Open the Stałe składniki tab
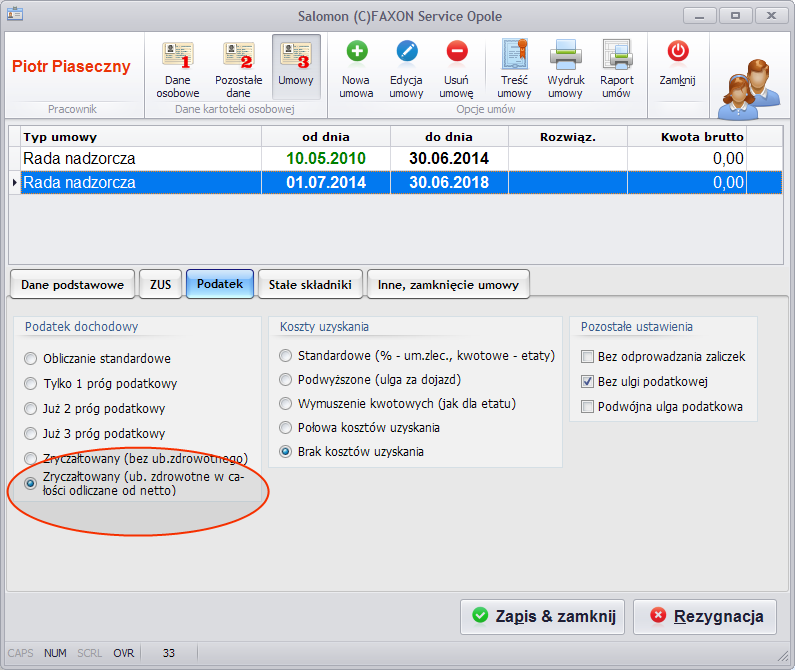The width and height of the screenshot is (795, 670). (310, 285)
